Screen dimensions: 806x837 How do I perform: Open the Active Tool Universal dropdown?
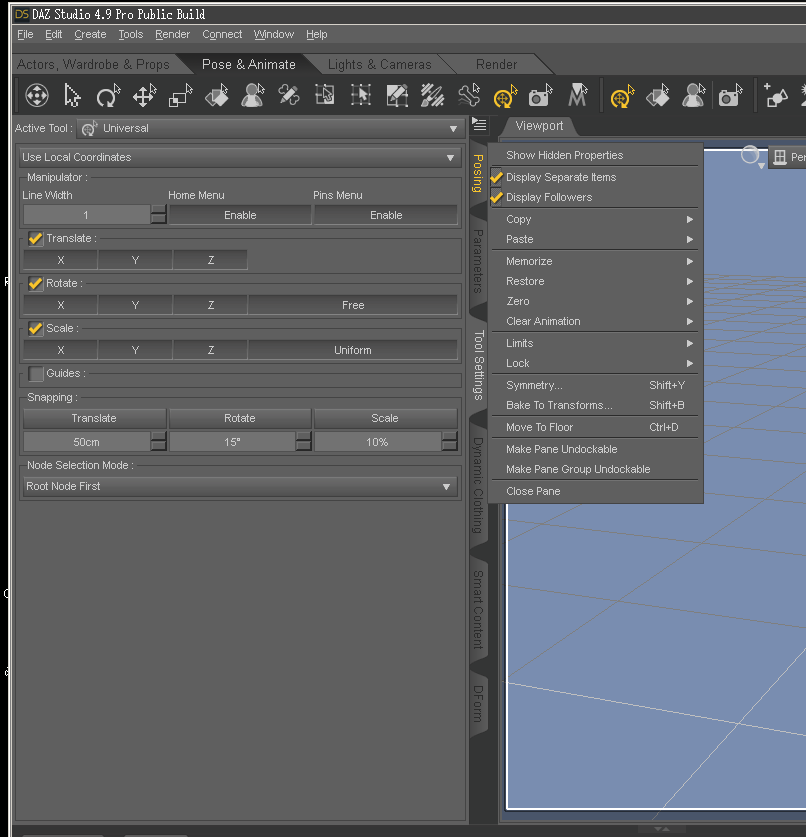point(270,129)
